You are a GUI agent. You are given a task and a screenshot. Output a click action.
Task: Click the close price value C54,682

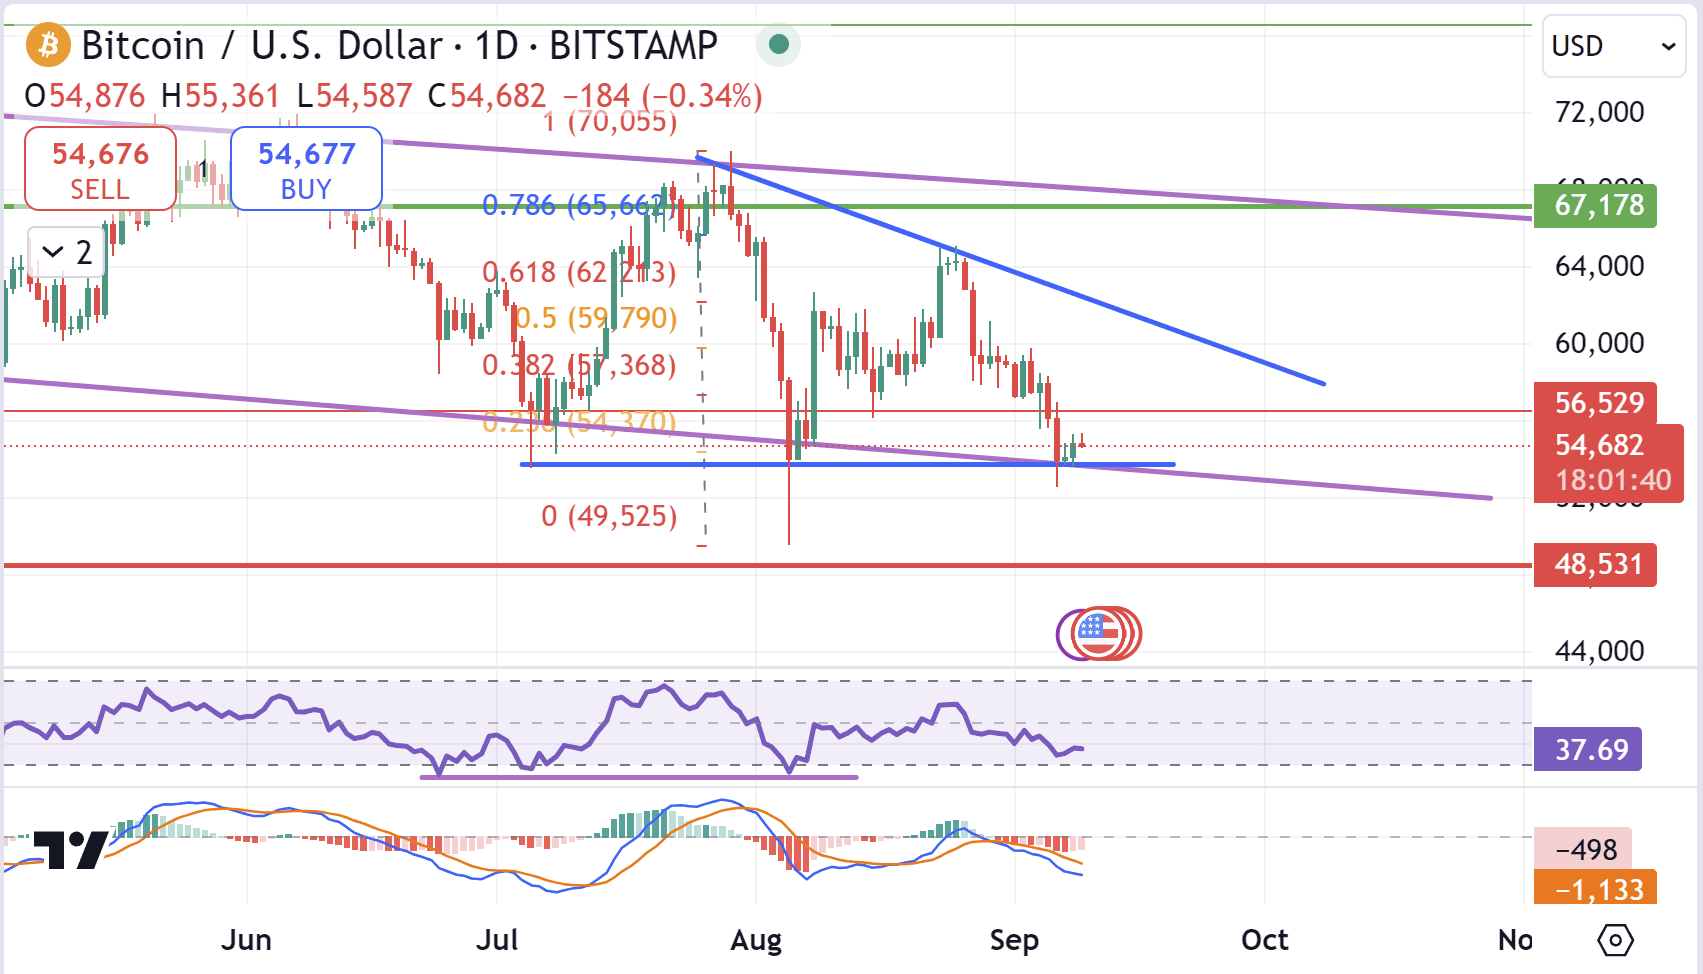[x=487, y=96]
